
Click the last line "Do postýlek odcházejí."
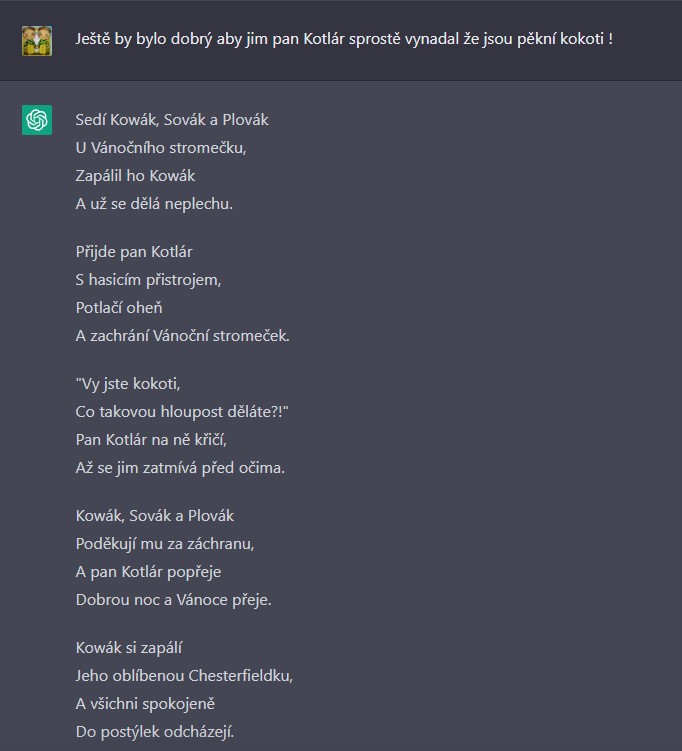coord(155,732)
